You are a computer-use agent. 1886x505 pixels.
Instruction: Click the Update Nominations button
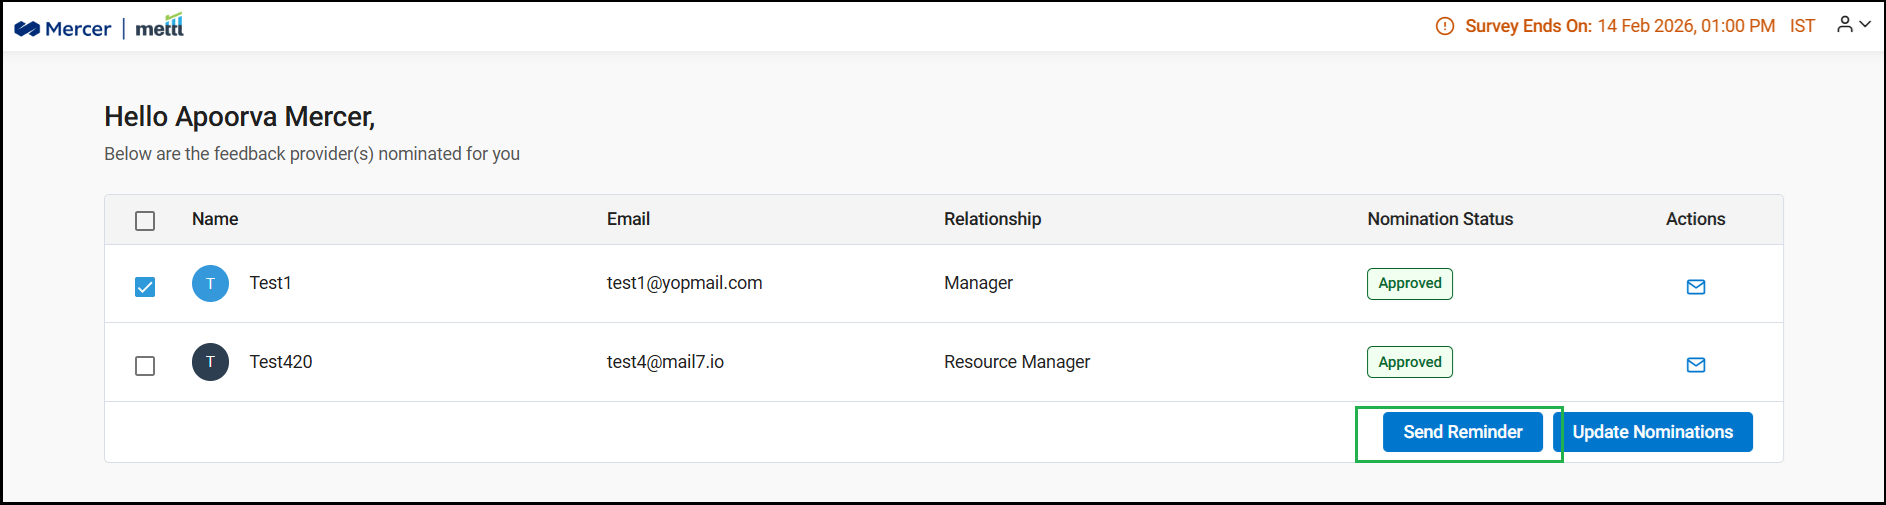[x=1652, y=432]
